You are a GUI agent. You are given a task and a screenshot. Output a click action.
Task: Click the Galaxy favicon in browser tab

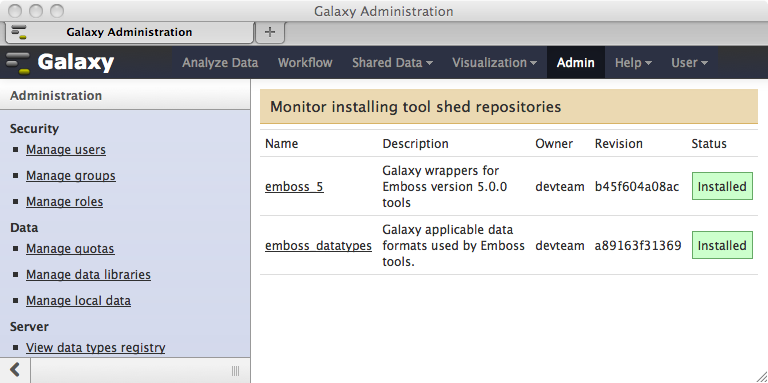click(x=19, y=32)
